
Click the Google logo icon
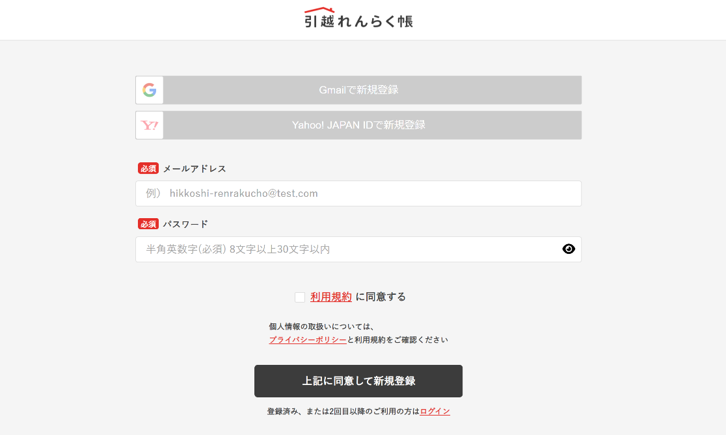tap(150, 90)
